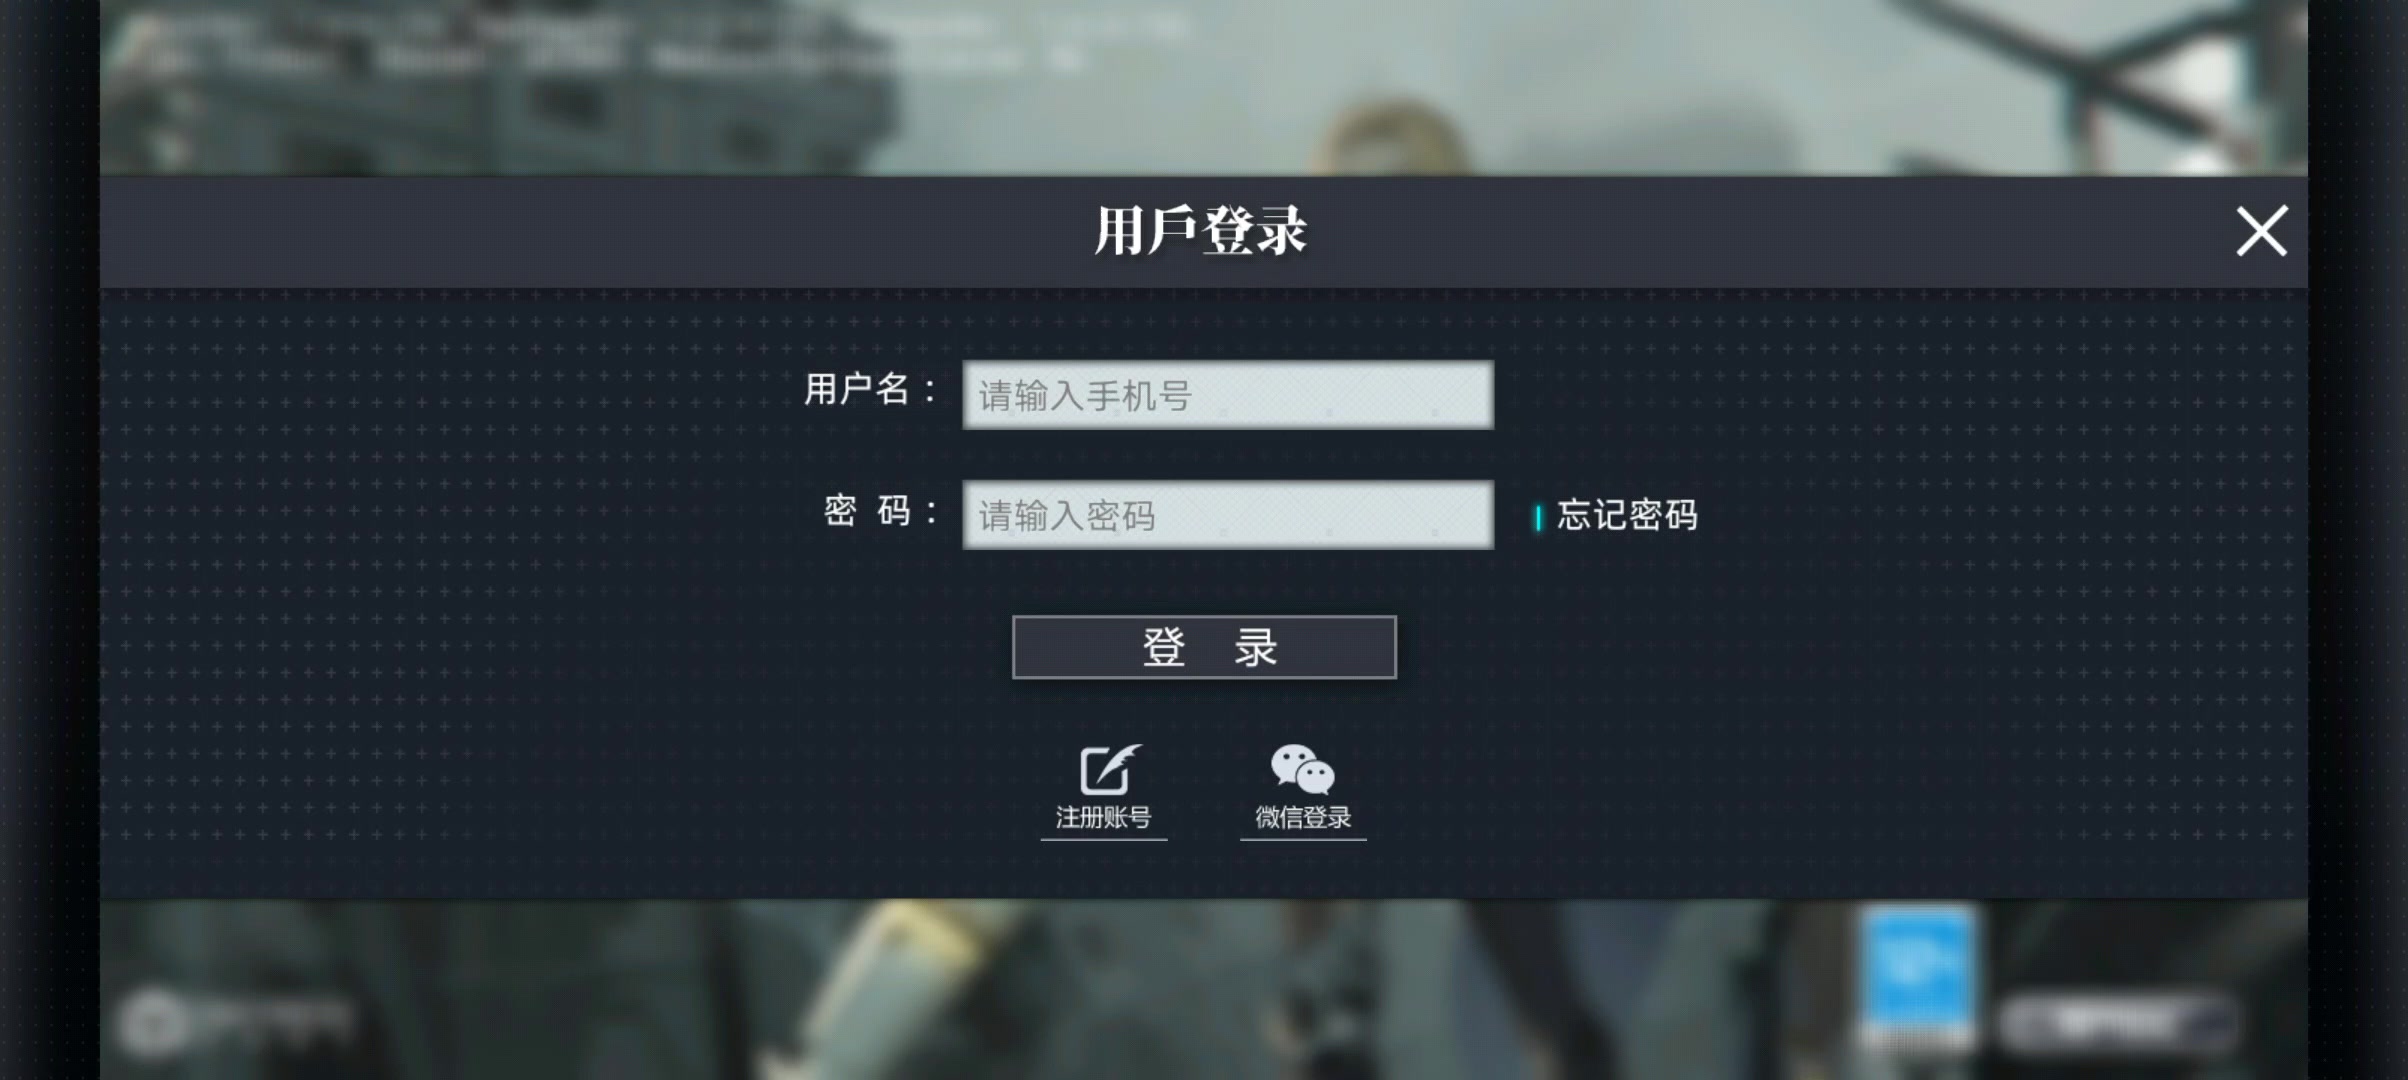This screenshot has height=1080, width=2408.
Task: Close the 用户登录 dialog with the X
Action: 2261,231
